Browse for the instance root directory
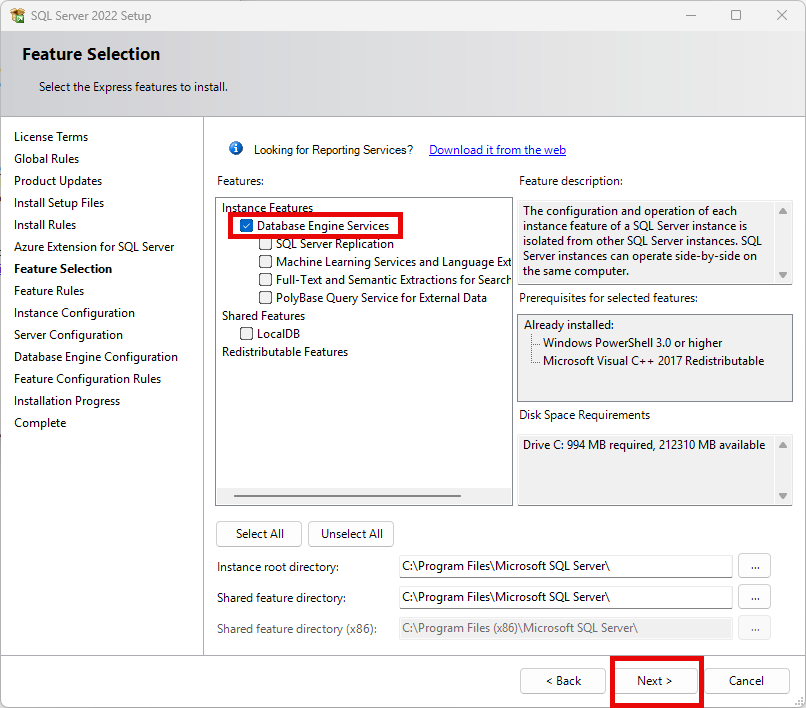 tap(755, 566)
